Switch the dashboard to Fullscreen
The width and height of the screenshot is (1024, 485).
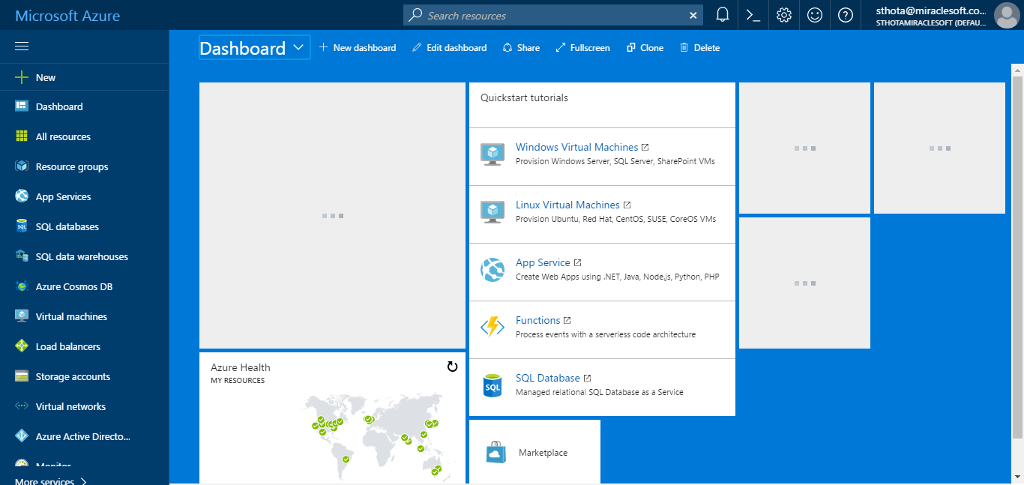[x=583, y=48]
